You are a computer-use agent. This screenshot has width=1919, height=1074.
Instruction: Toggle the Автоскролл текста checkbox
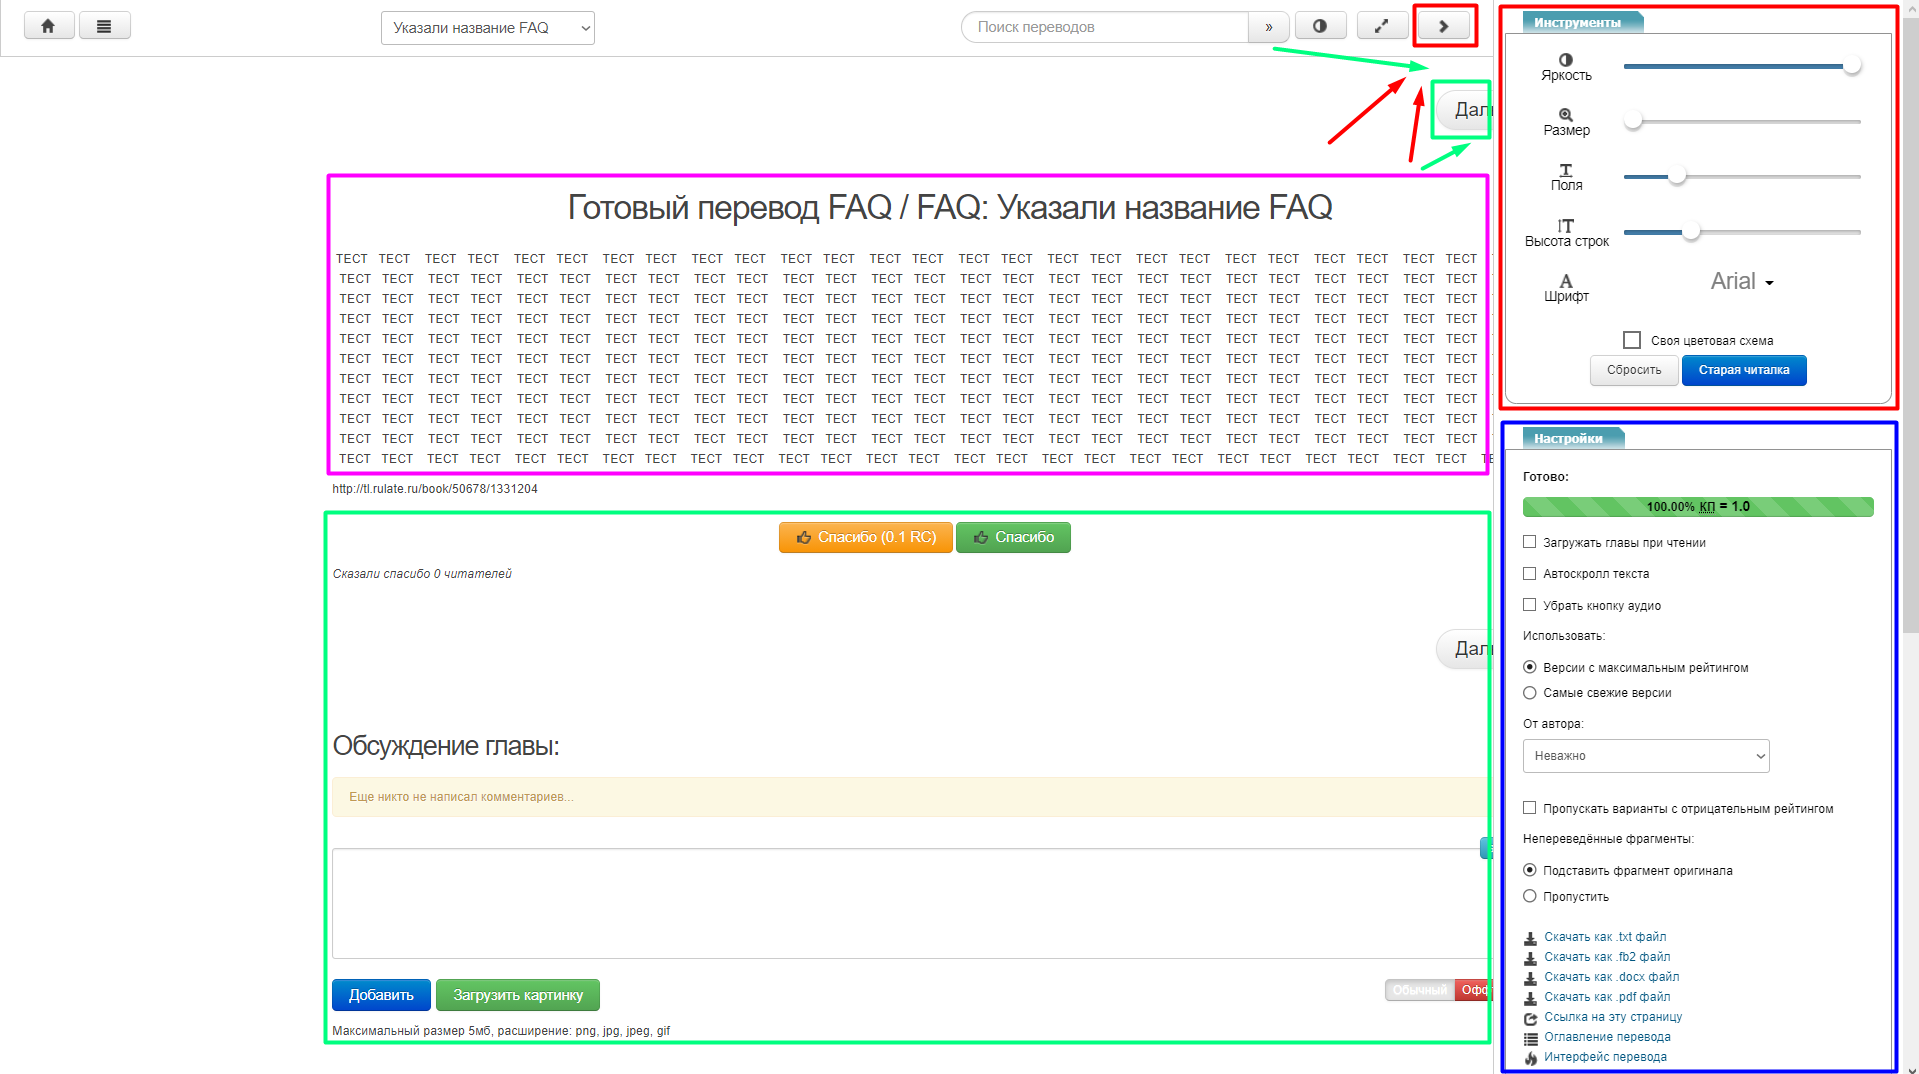(1529, 573)
